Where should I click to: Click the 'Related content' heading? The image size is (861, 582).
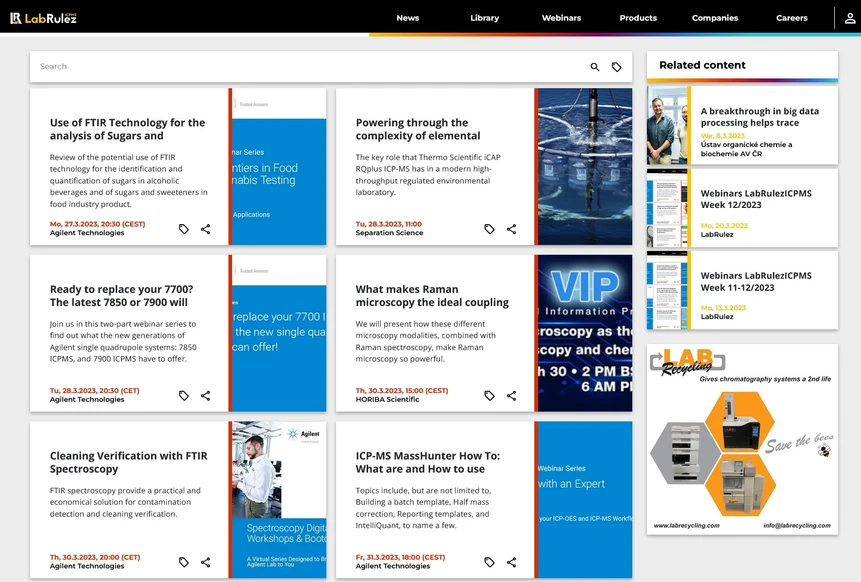point(702,65)
